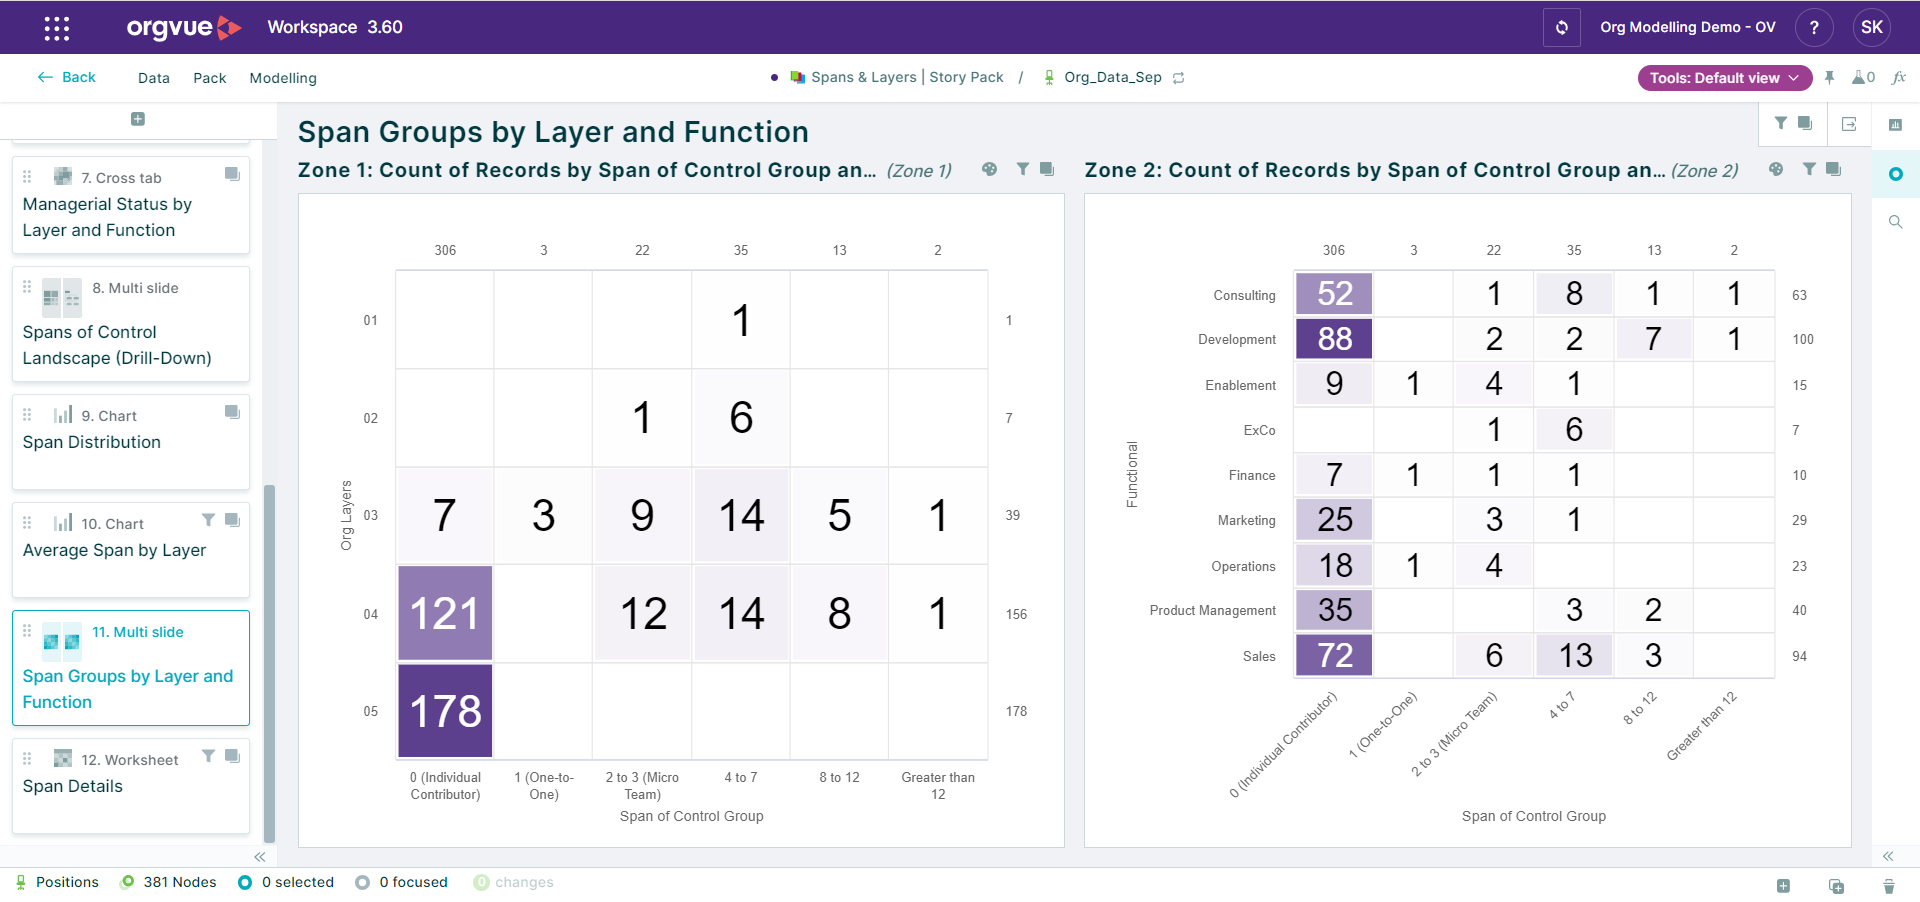Click the sync refresh icon in header
Screen dimensions: 1920x902
[x=1561, y=27]
